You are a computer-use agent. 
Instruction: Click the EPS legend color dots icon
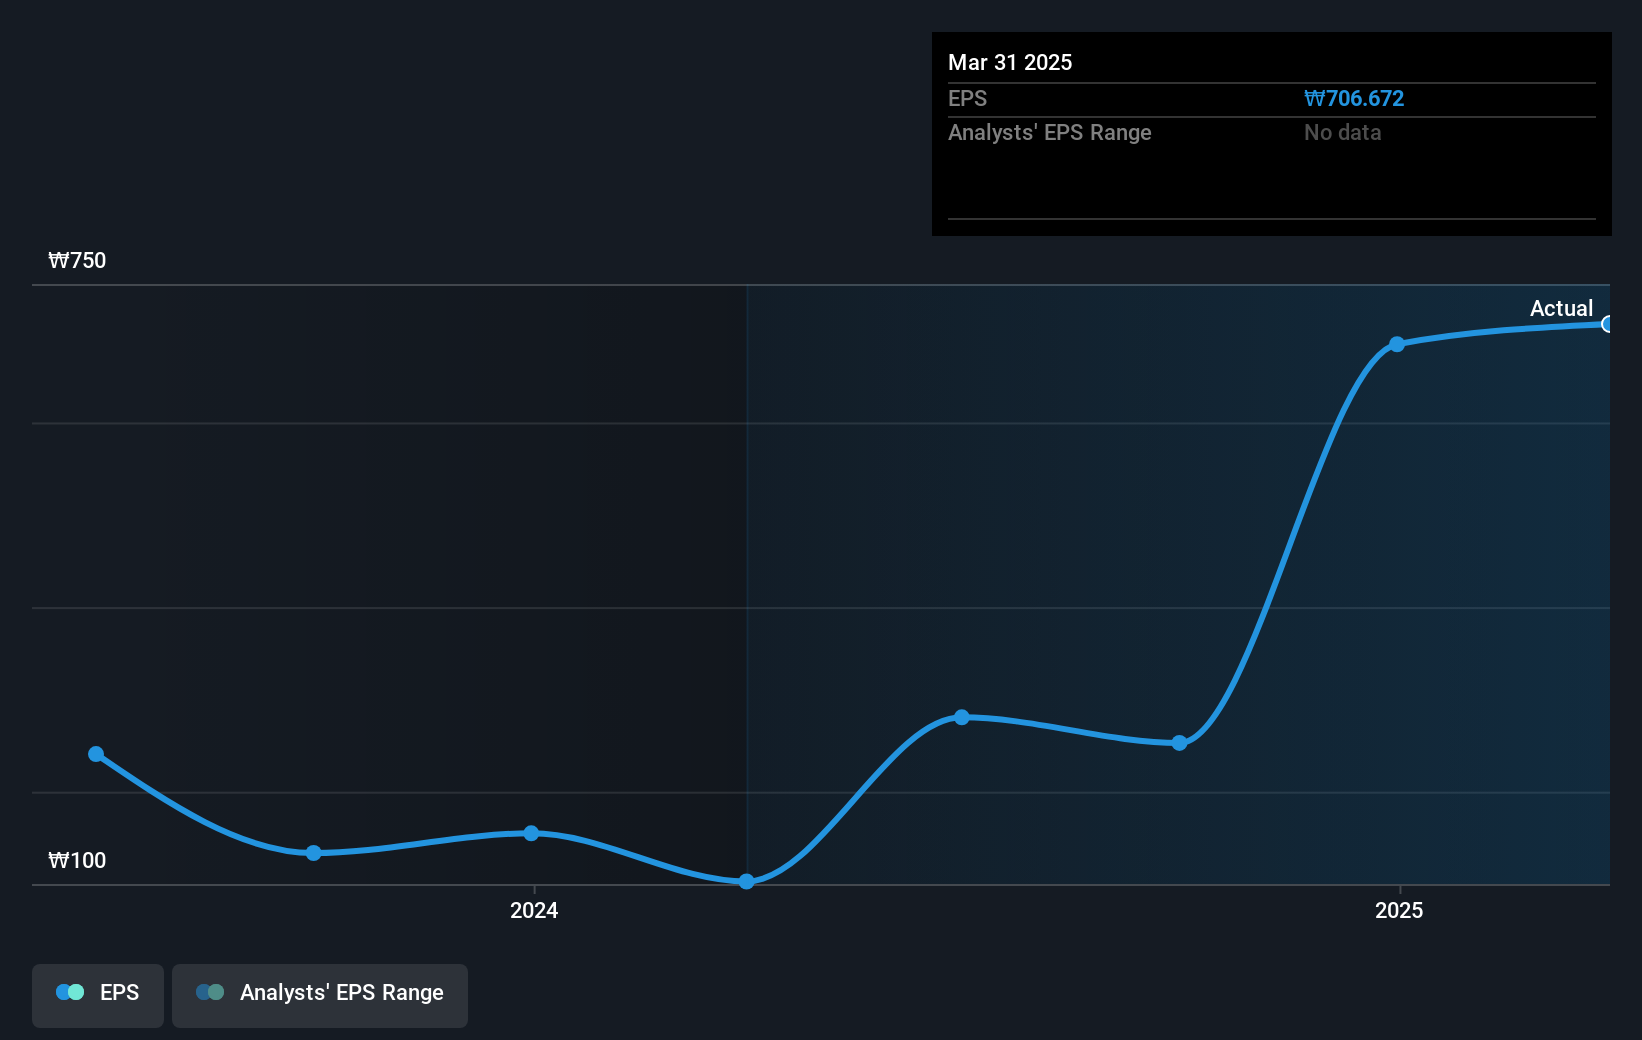pyautogui.click(x=70, y=992)
